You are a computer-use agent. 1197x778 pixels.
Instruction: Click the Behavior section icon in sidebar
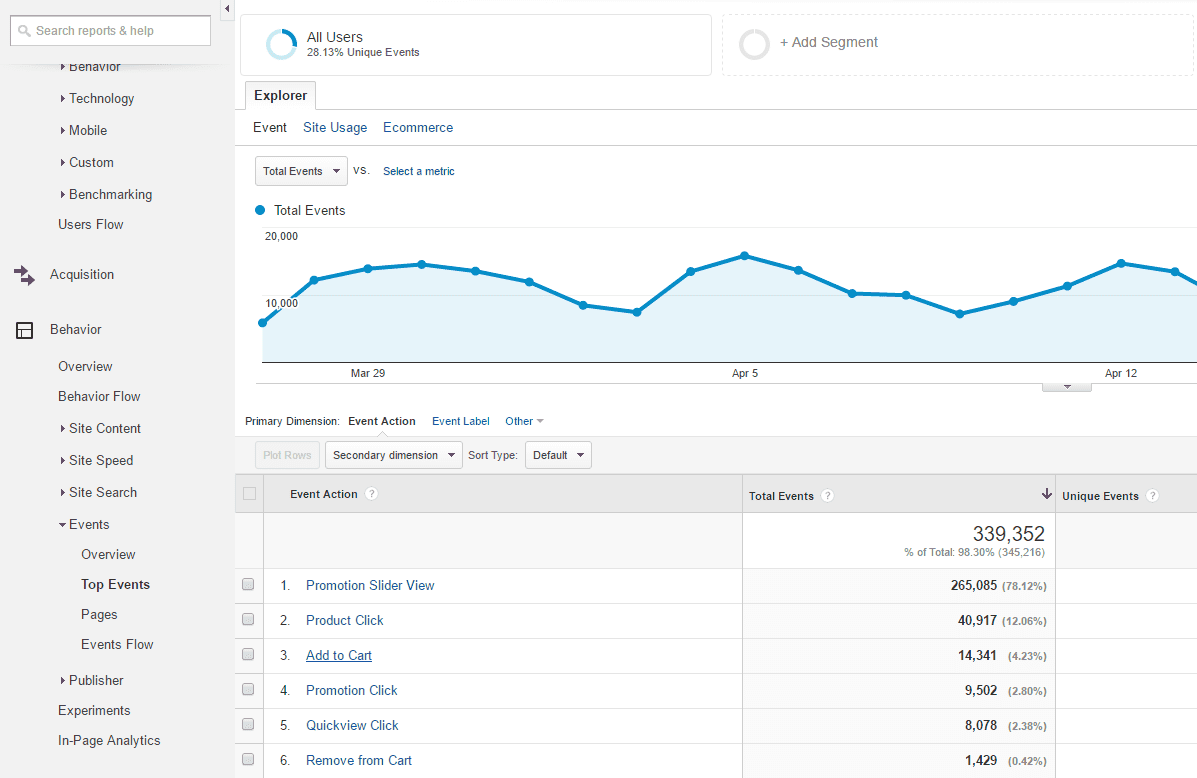(24, 329)
